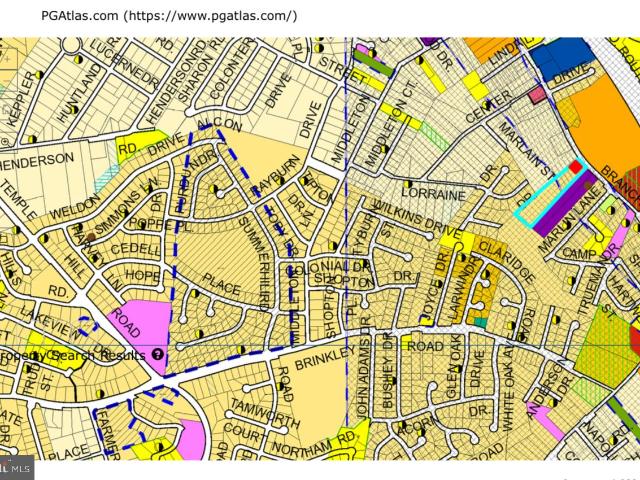The image size is (640, 480).
Task: Select the long purple parcel along Marlin Lane
Action: (567, 202)
